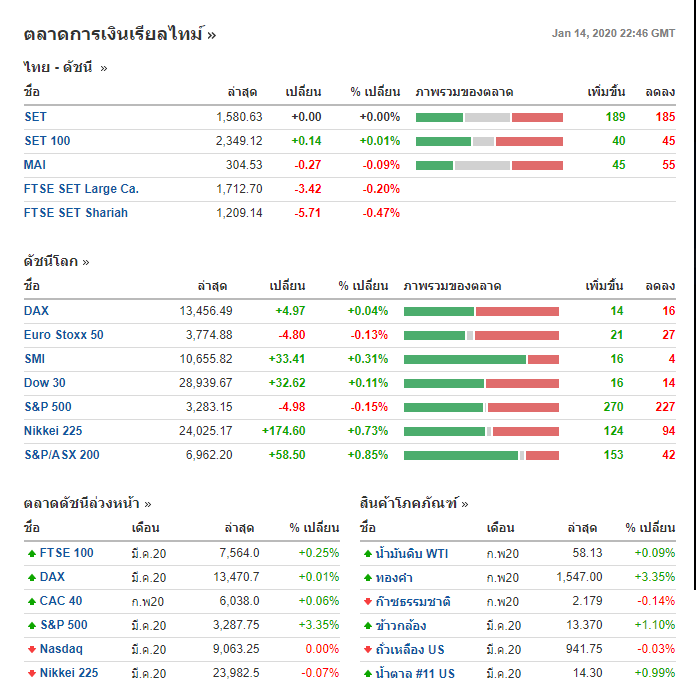Click the SMI market overview bar

coord(481,359)
